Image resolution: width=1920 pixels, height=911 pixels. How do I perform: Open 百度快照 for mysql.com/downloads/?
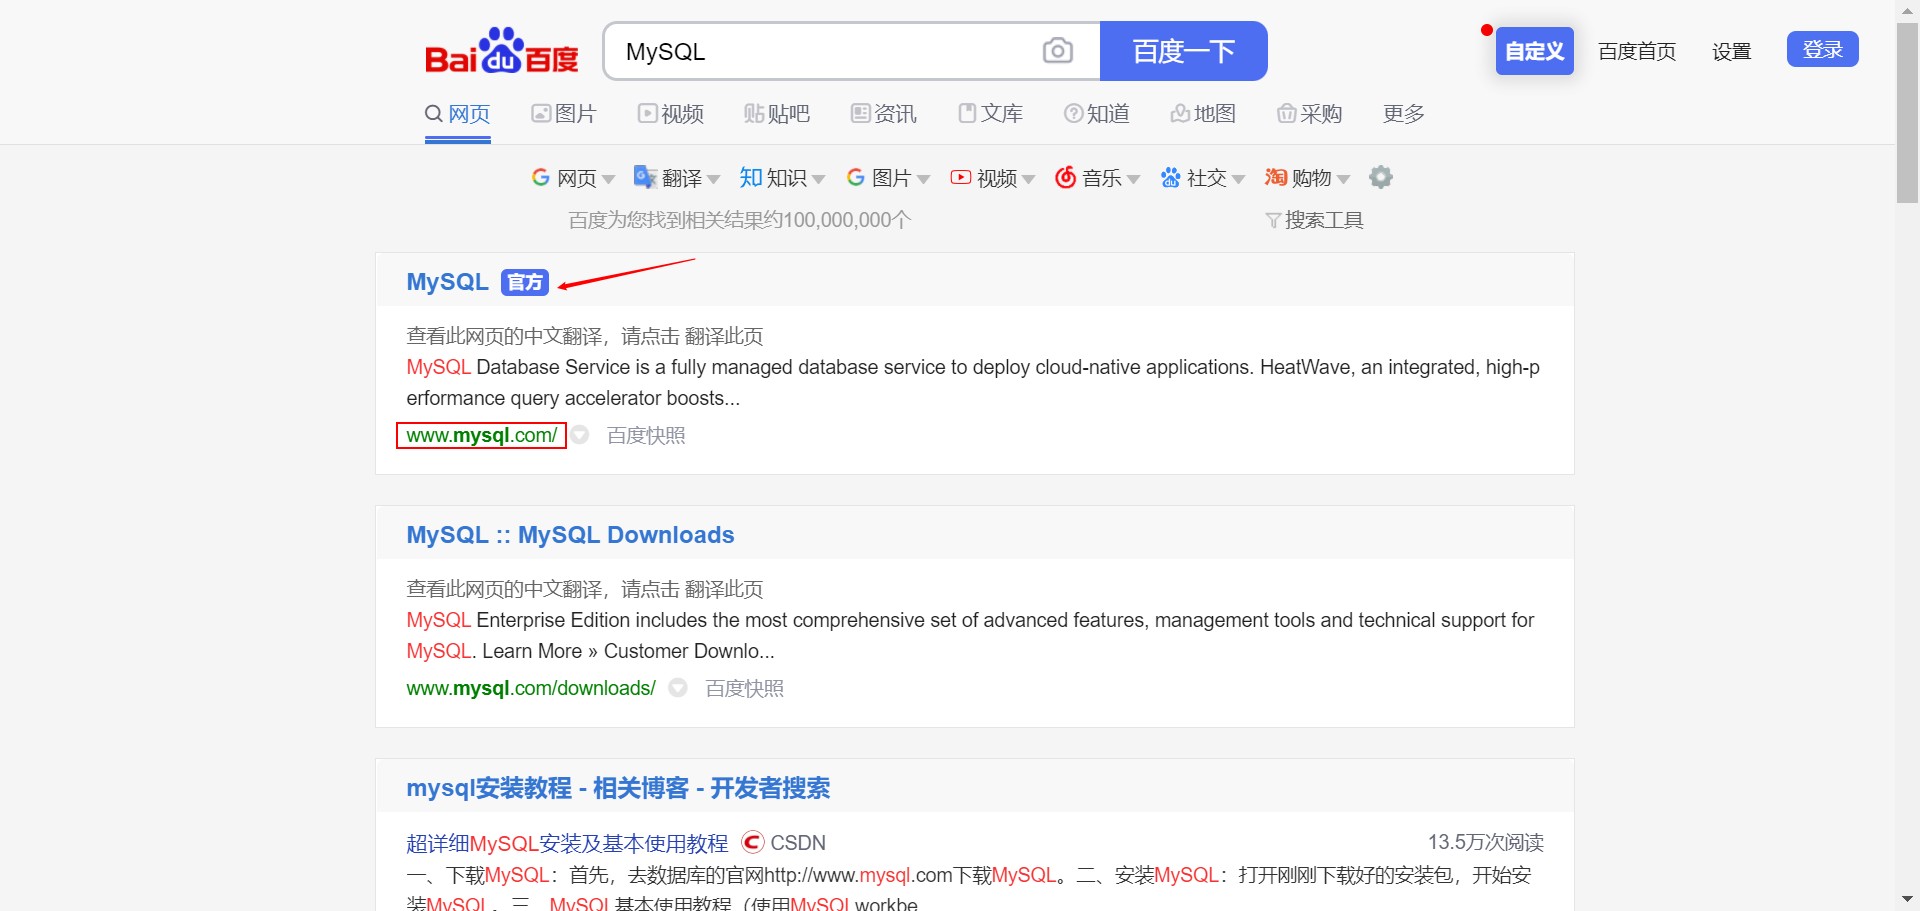[x=744, y=688]
